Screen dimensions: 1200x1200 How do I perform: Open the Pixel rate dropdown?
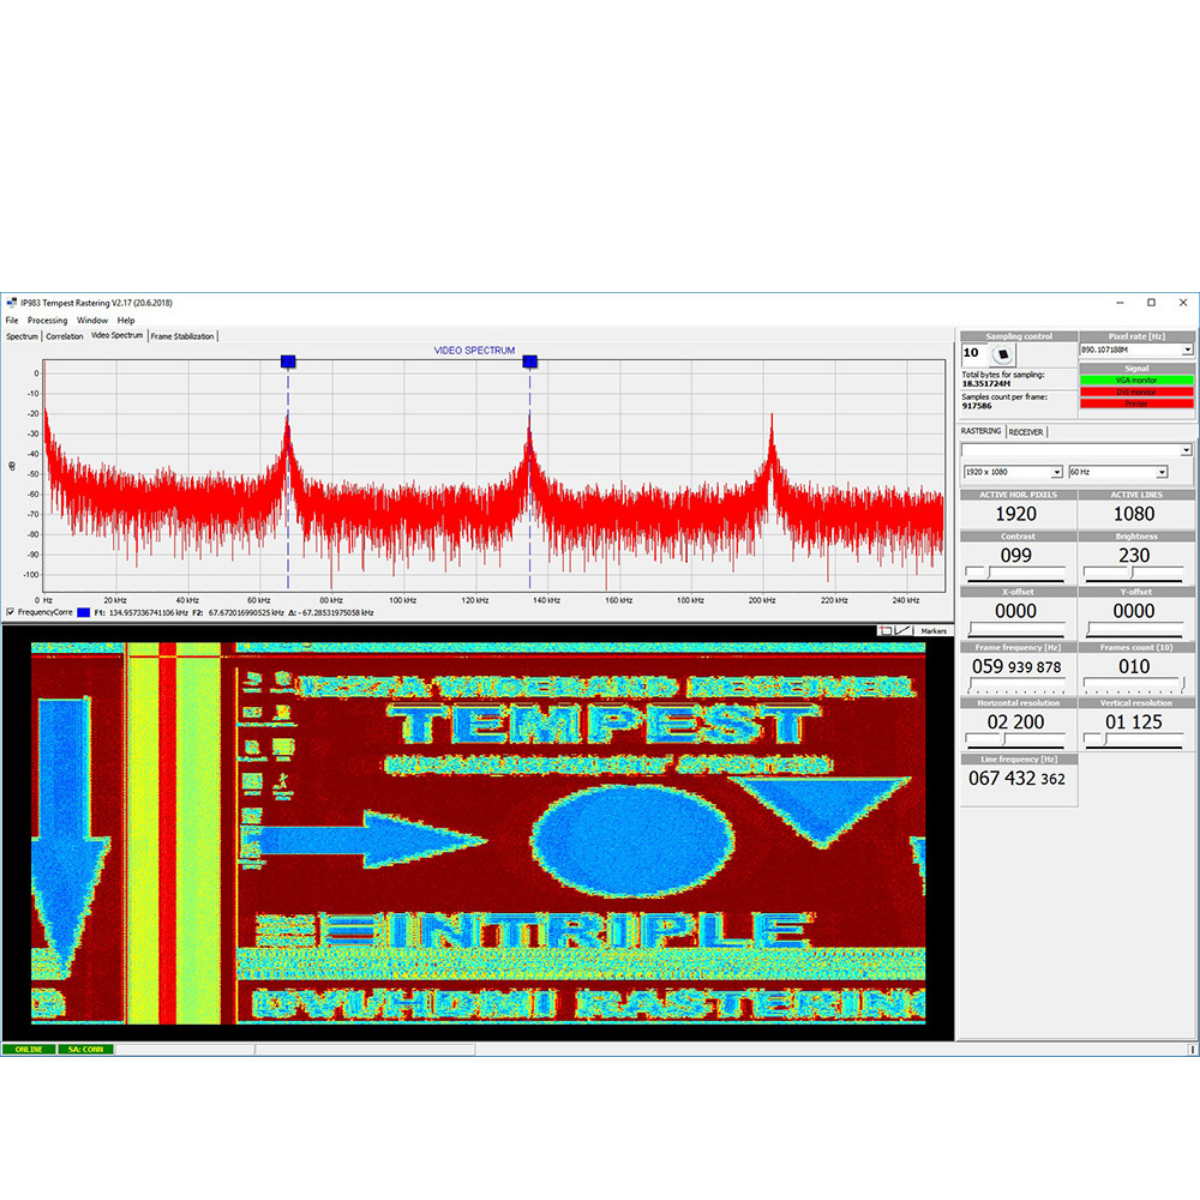click(x=1187, y=350)
